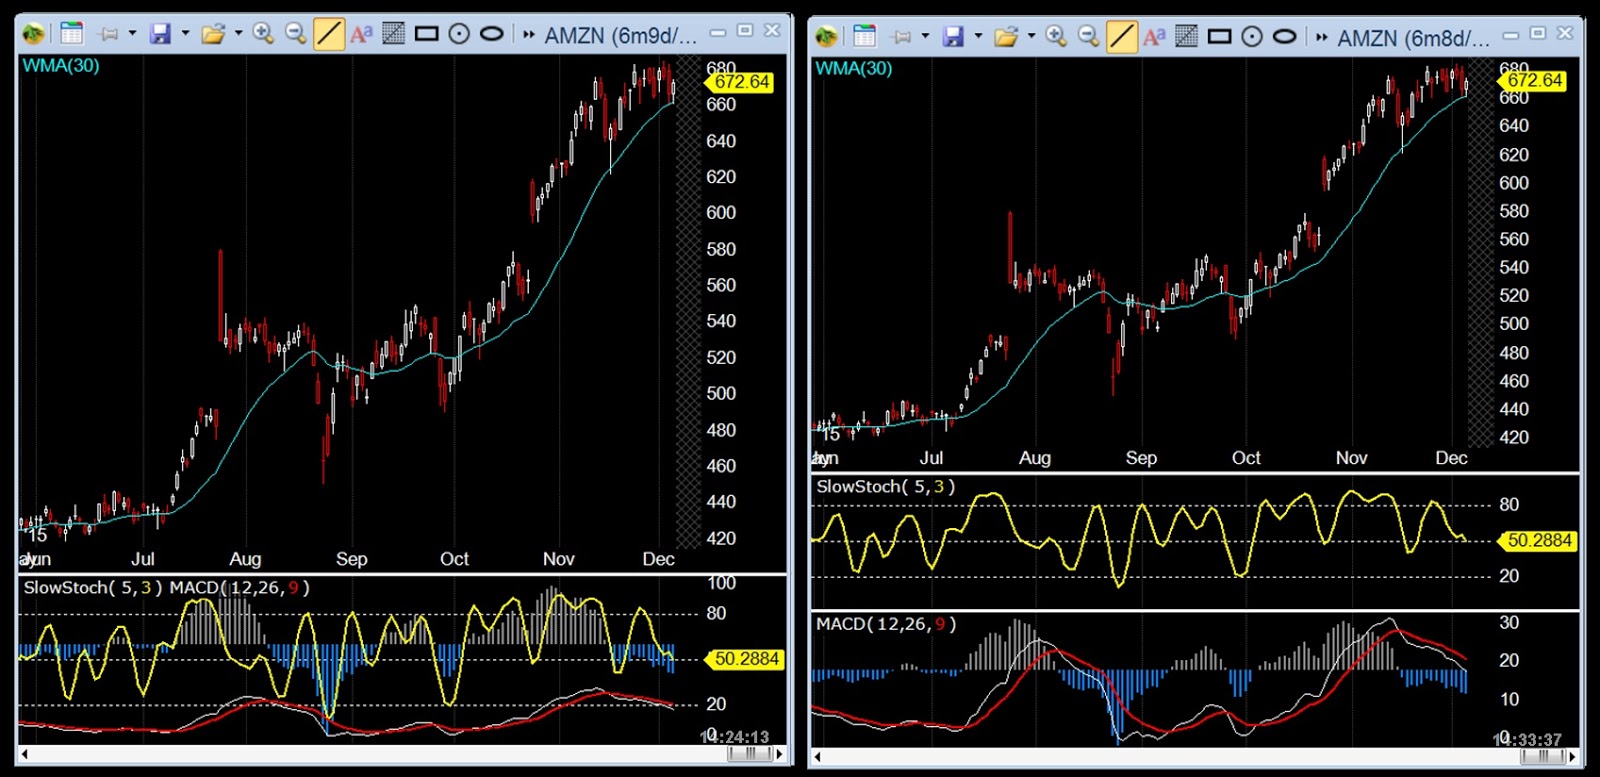Click the green app logo in left chart window
1600x777 pixels.
click(33, 34)
